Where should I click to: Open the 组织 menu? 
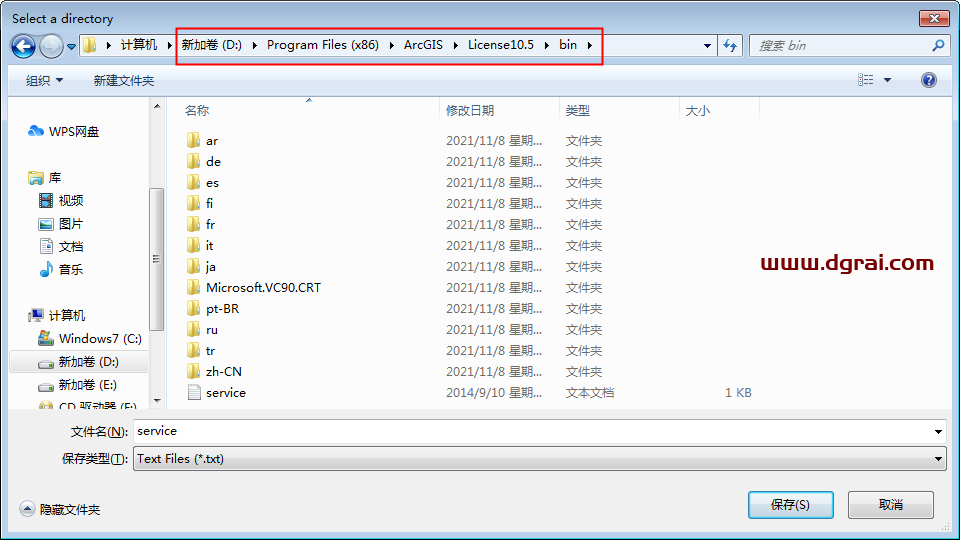pyautogui.click(x=44, y=80)
